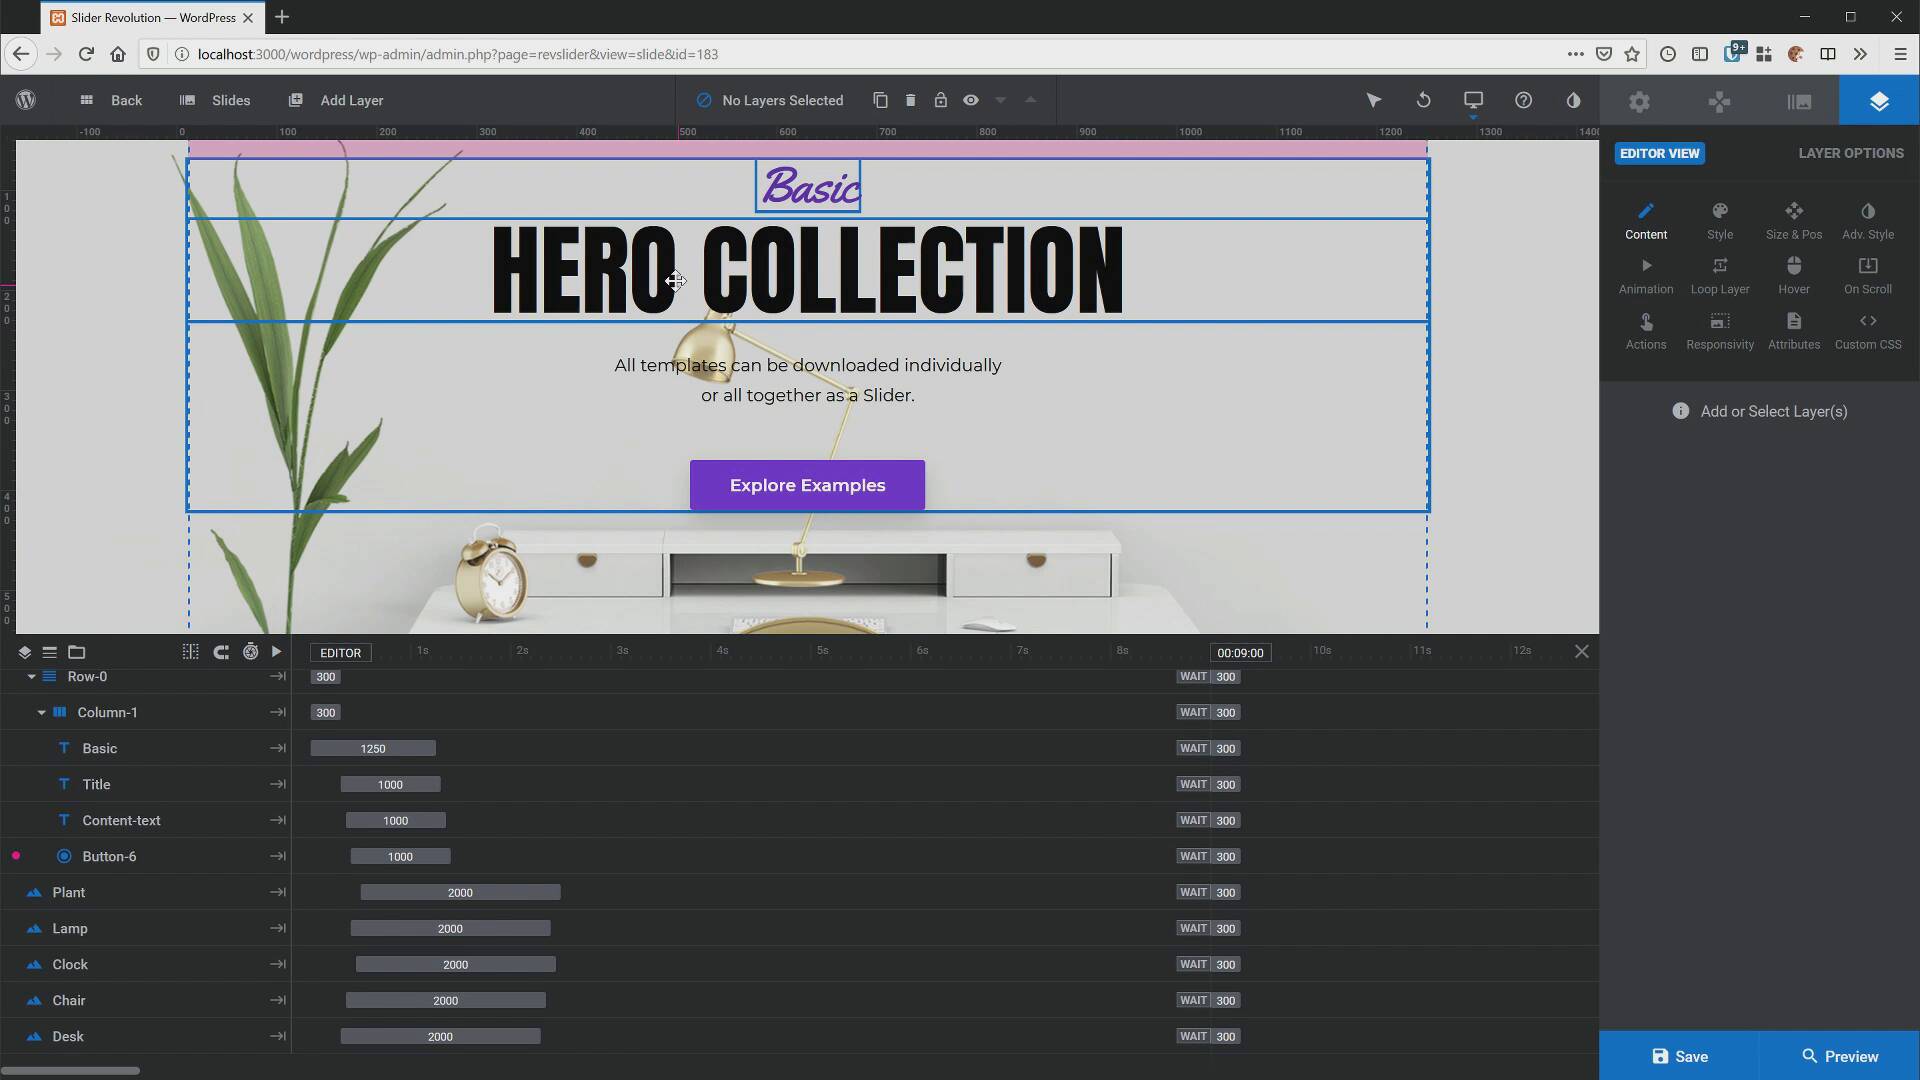
Task: Open the Add Layer menu
Action: pyautogui.click(x=336, y=100)
